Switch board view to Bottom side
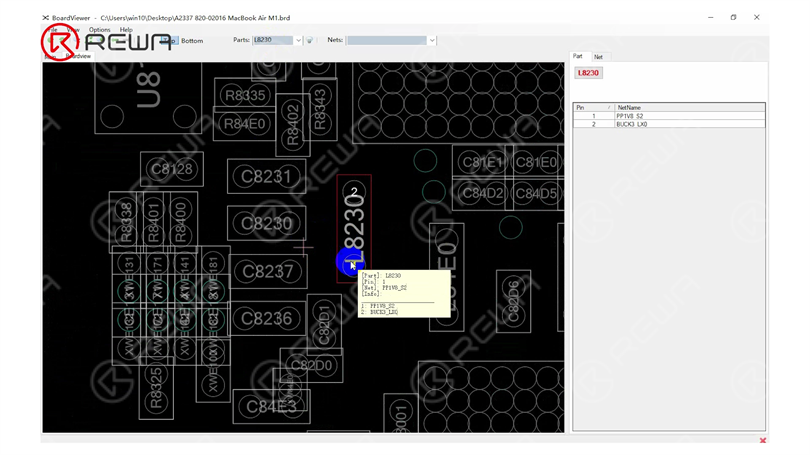Image resolution: width=810 pixels, height=455 pixels. point(192,41)
